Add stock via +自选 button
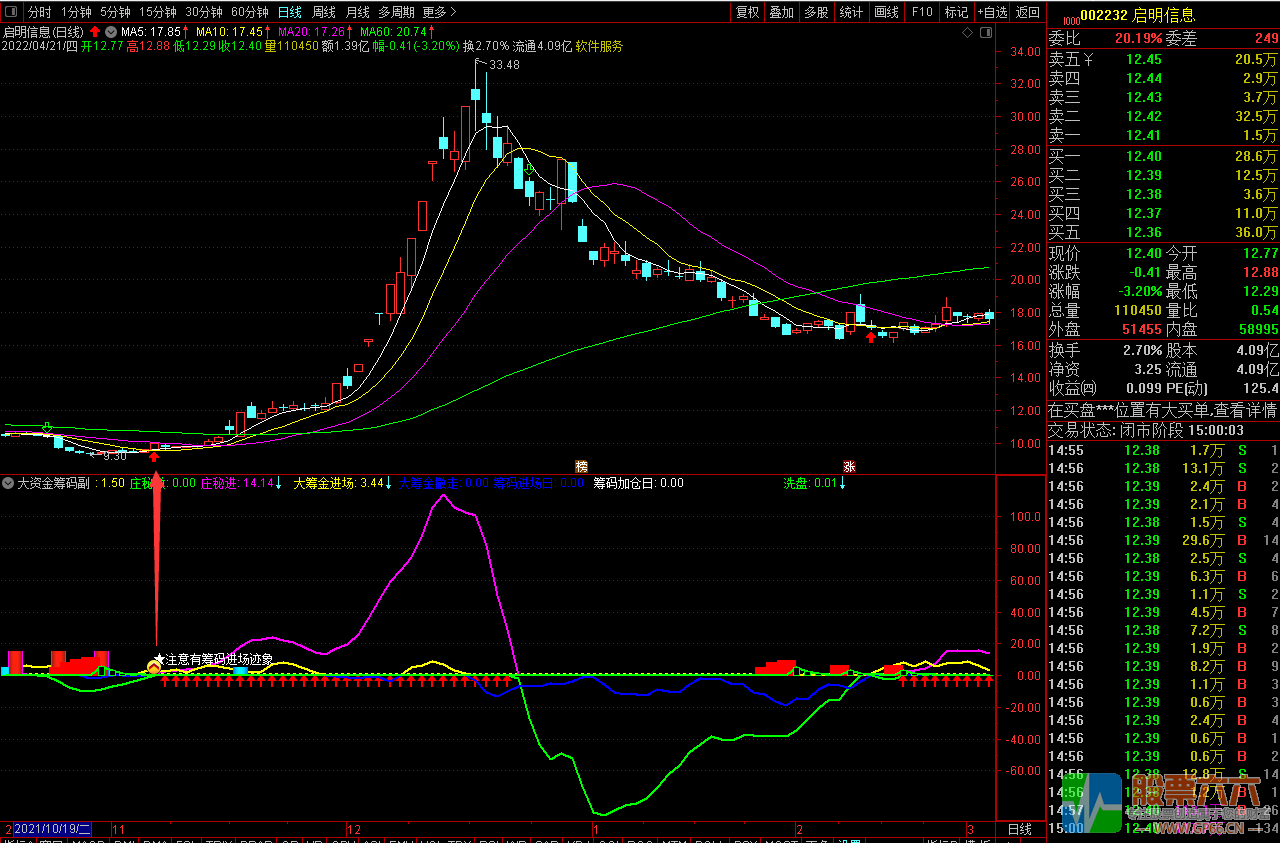The height and width of the screenshot is (843, 1280). [992, 12]
